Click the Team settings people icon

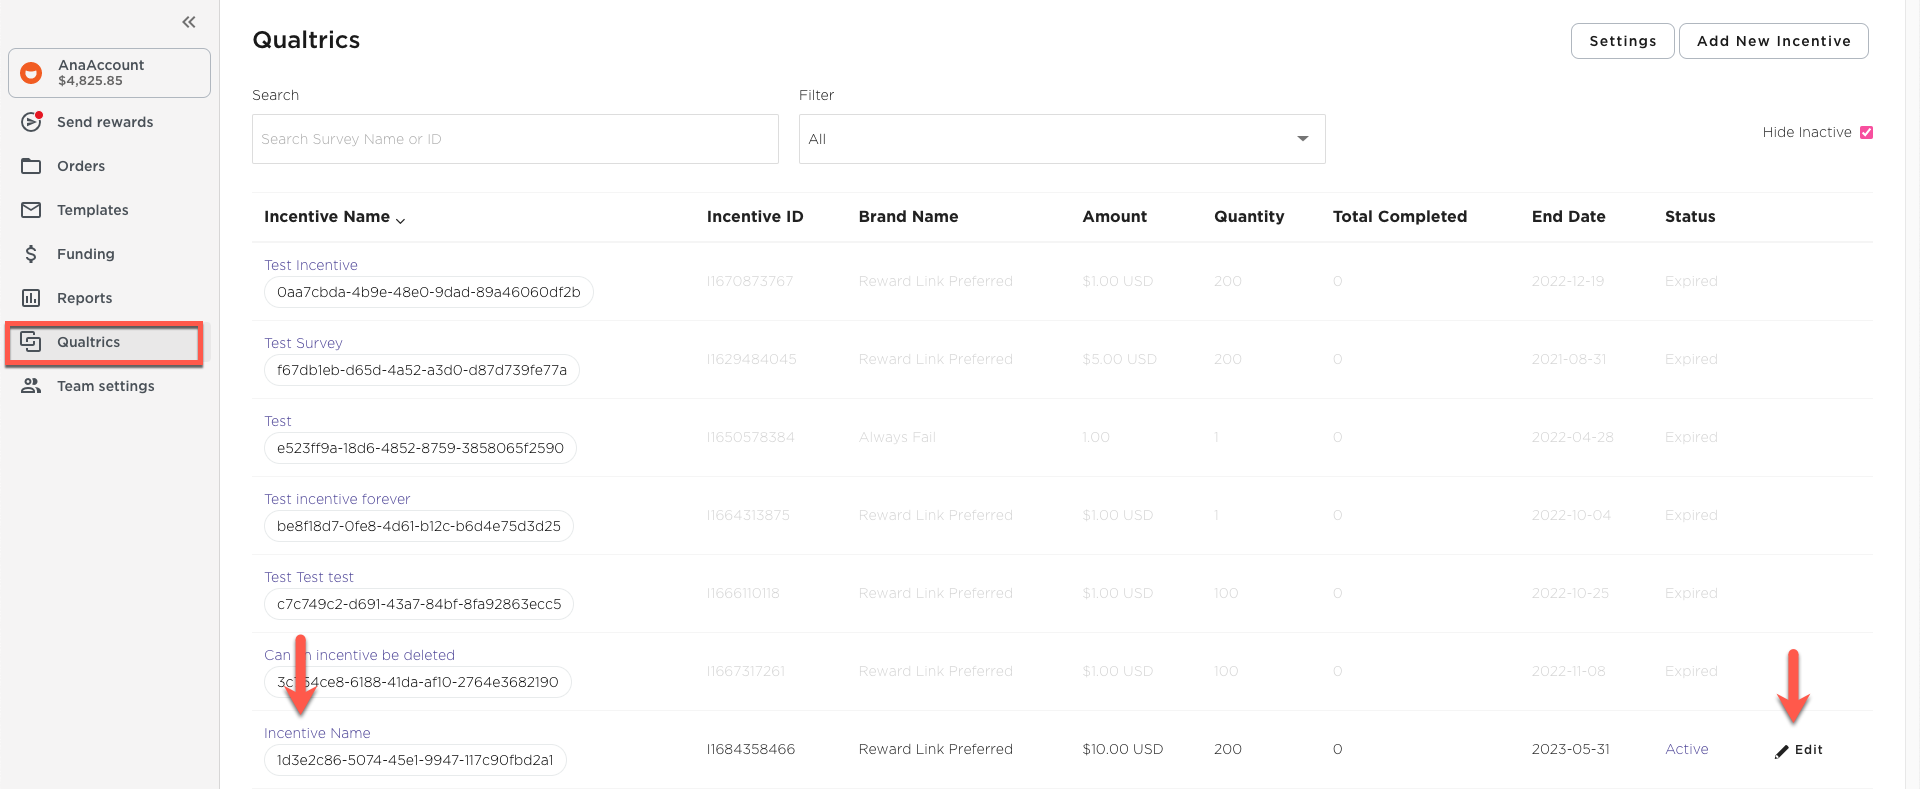coord(32,386)
